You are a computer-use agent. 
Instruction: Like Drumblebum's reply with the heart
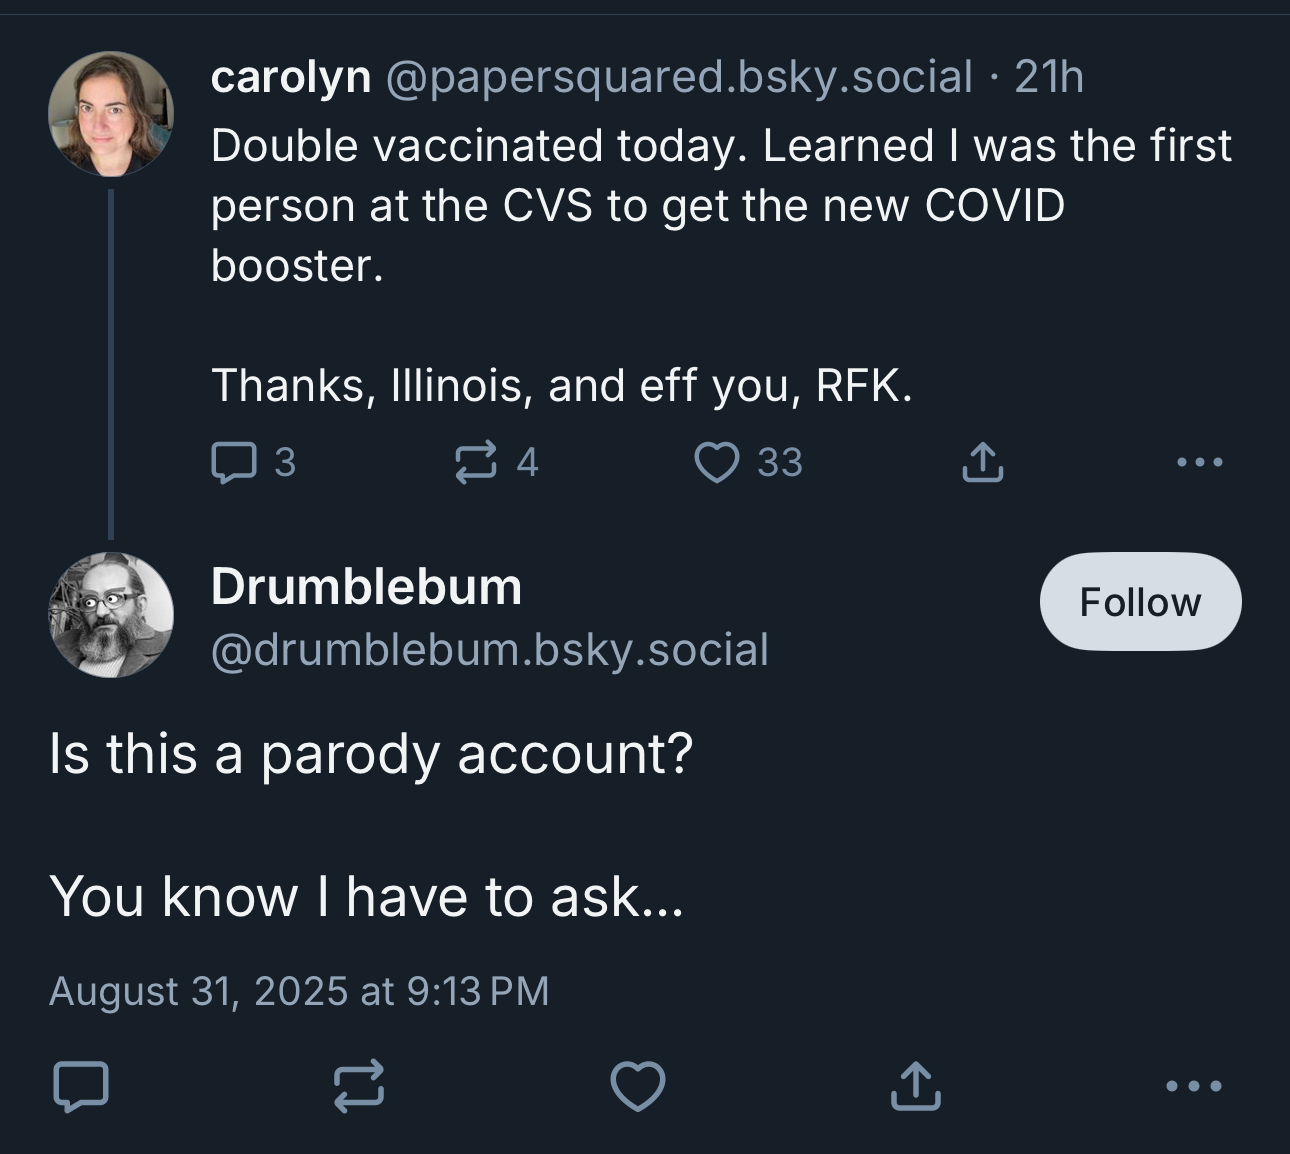click(638, 1086)
